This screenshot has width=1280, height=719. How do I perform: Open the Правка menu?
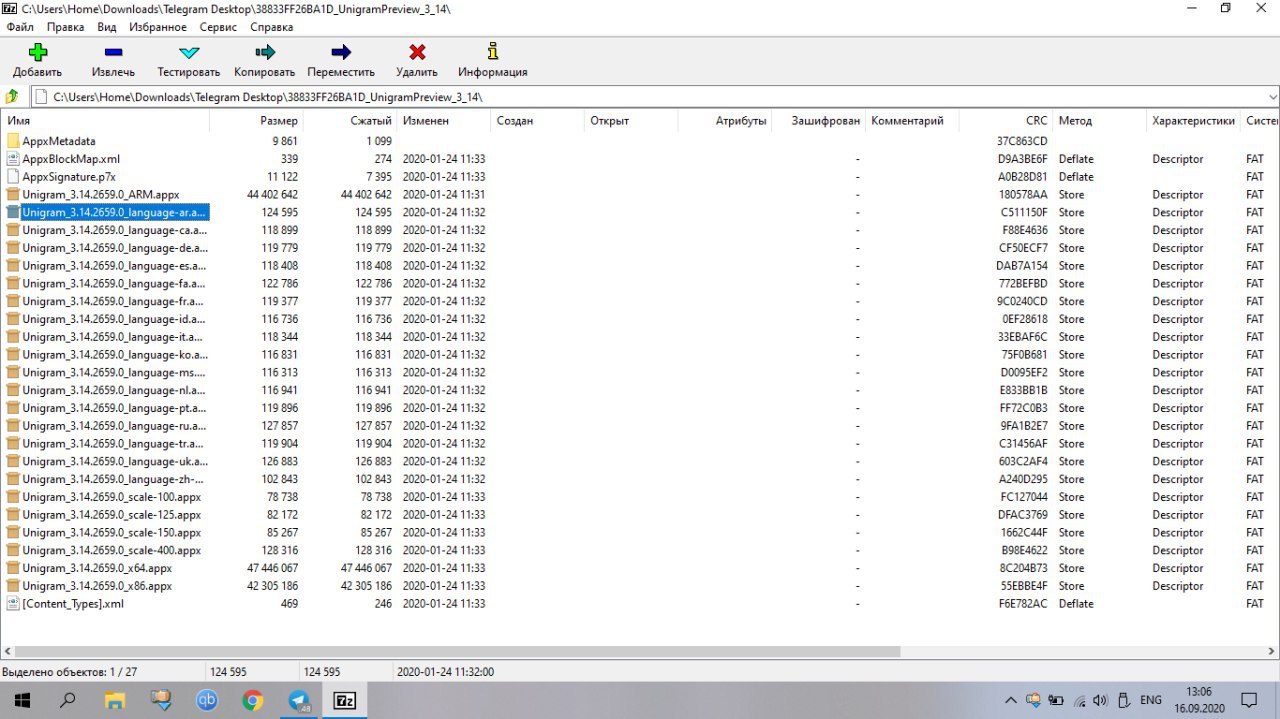coord(65,27)
